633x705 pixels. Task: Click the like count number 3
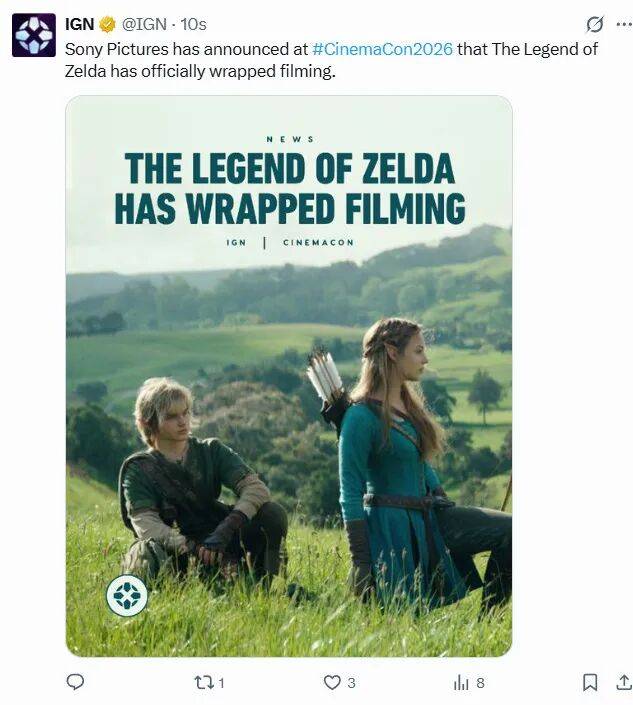[x=352, y=683]
